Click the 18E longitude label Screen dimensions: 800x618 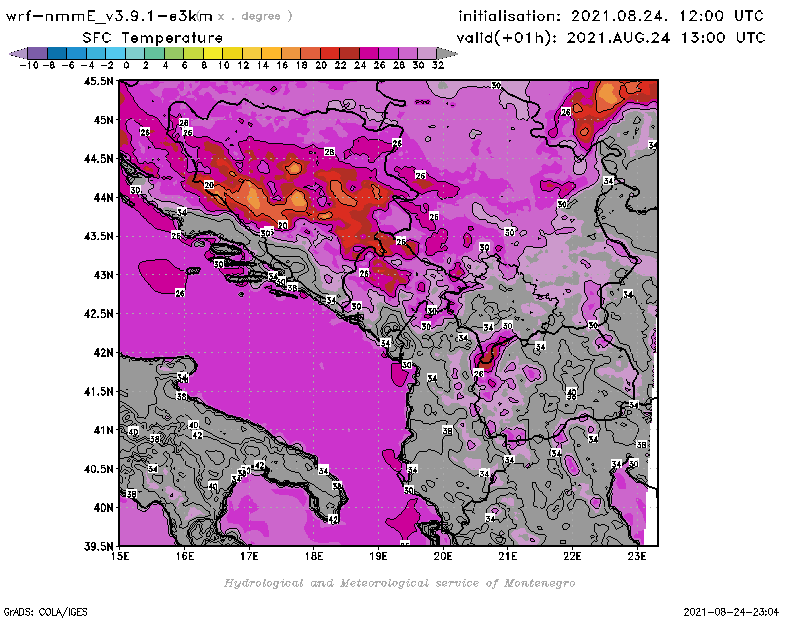click(314, 556)
